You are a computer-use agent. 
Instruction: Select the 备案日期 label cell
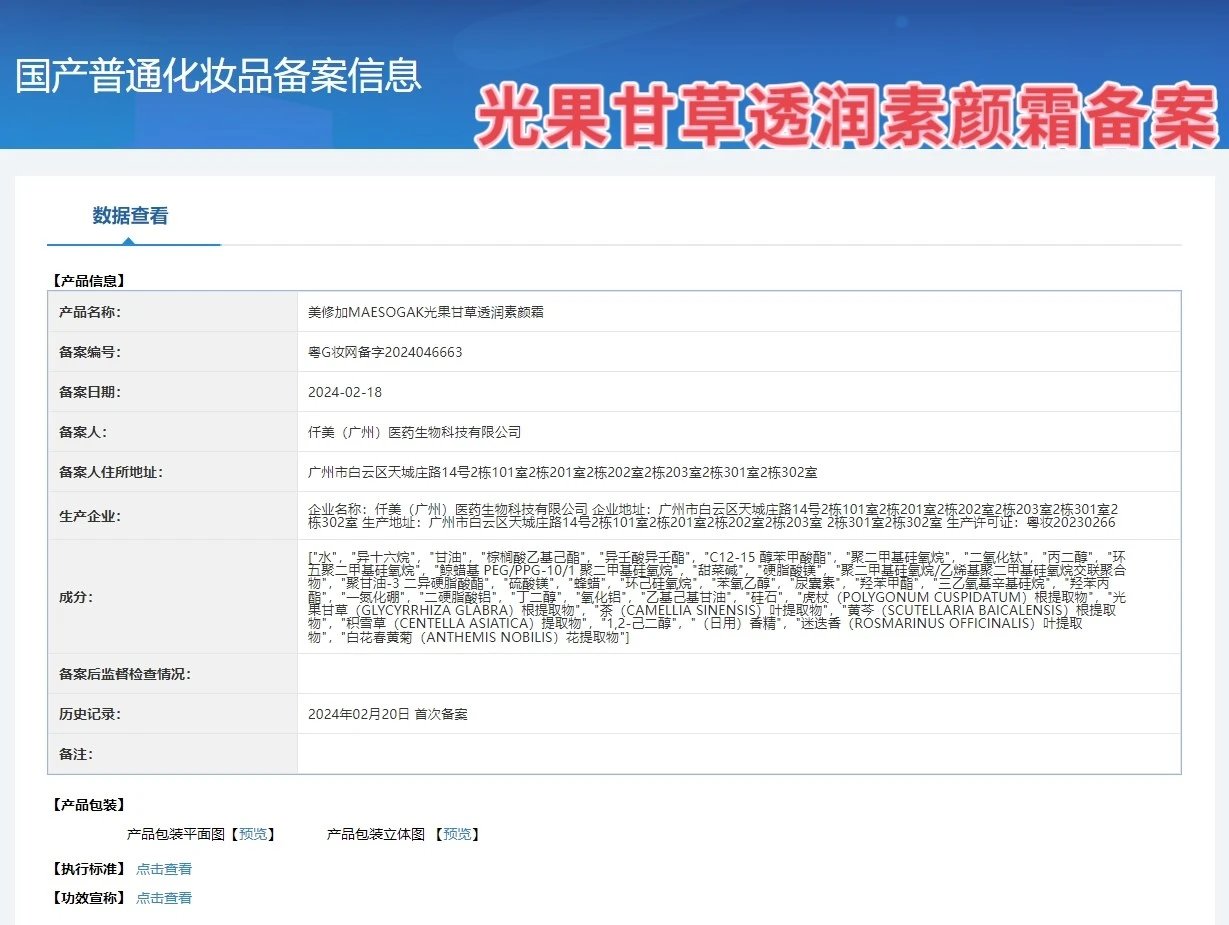click(x=173, y=392)
